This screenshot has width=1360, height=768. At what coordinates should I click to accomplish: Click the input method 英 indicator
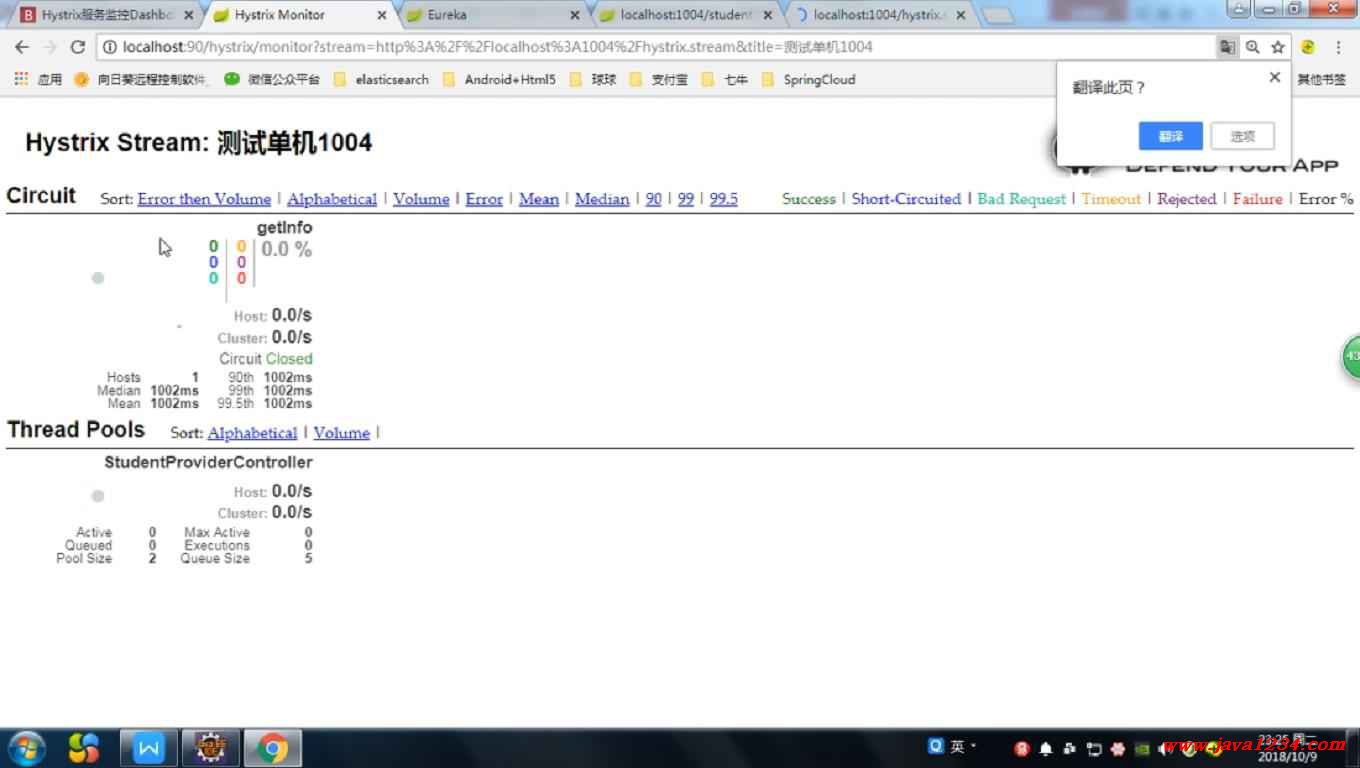click(958, 746)
